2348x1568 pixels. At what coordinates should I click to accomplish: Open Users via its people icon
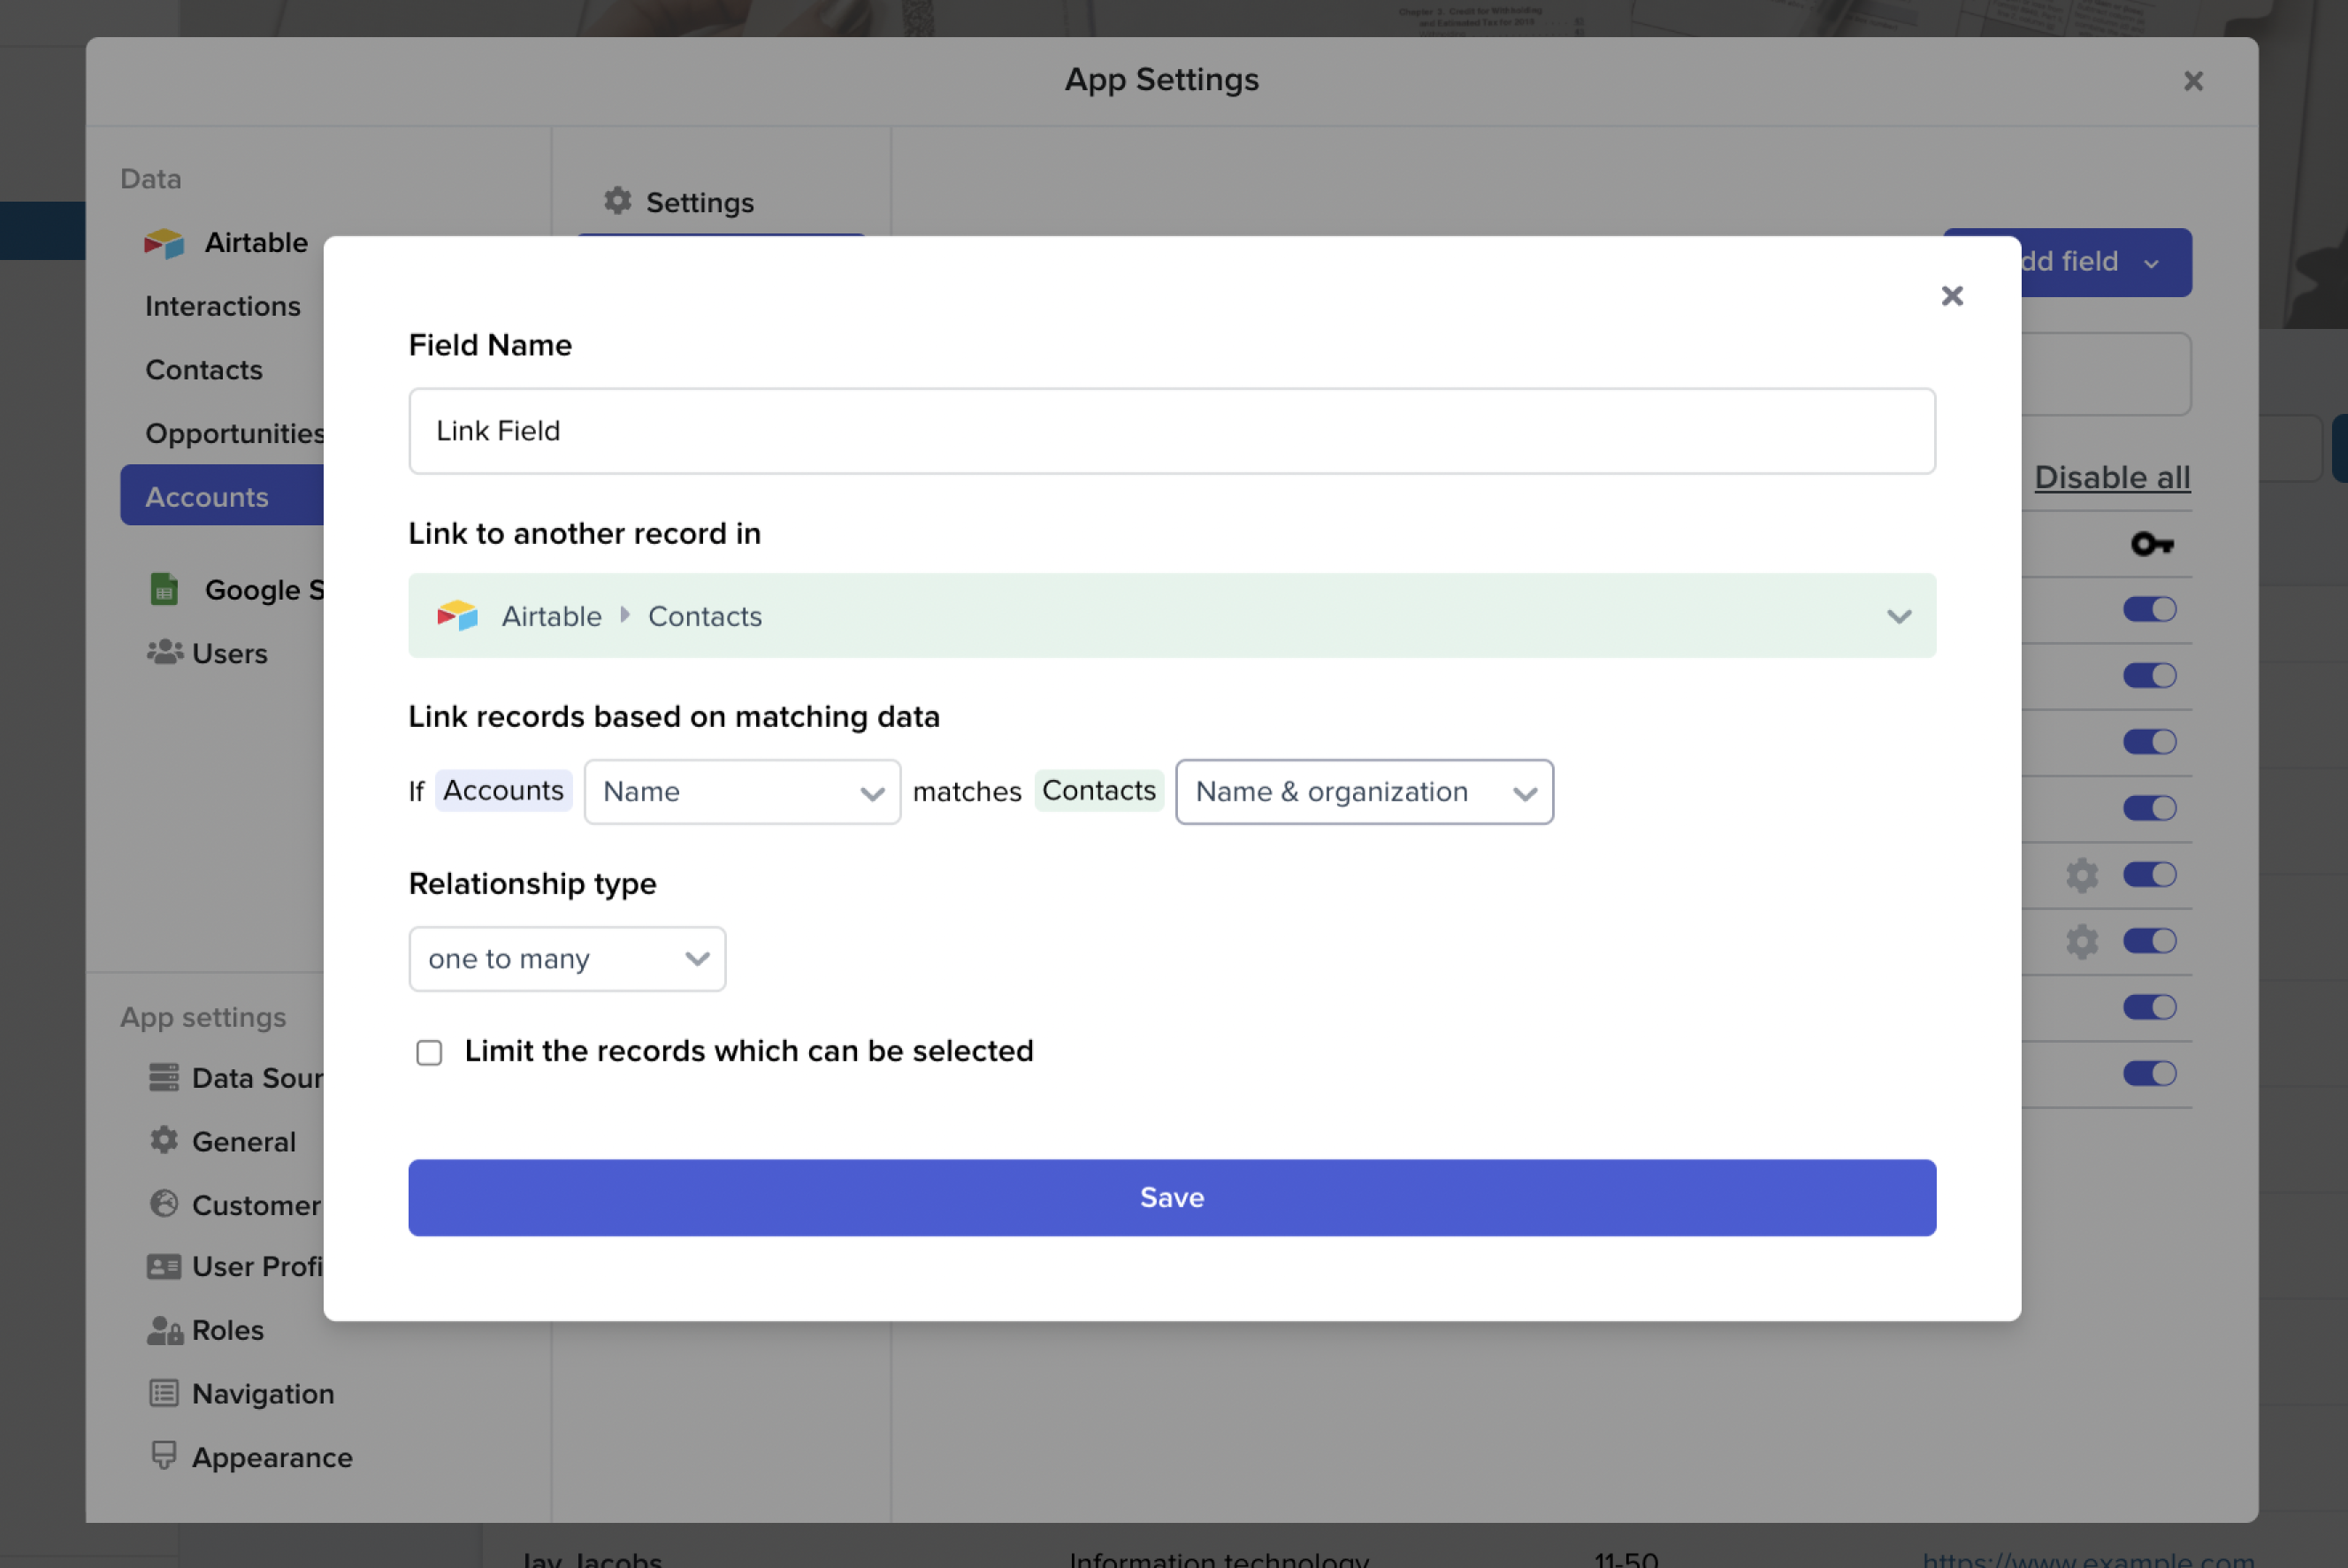click(165, 653)
